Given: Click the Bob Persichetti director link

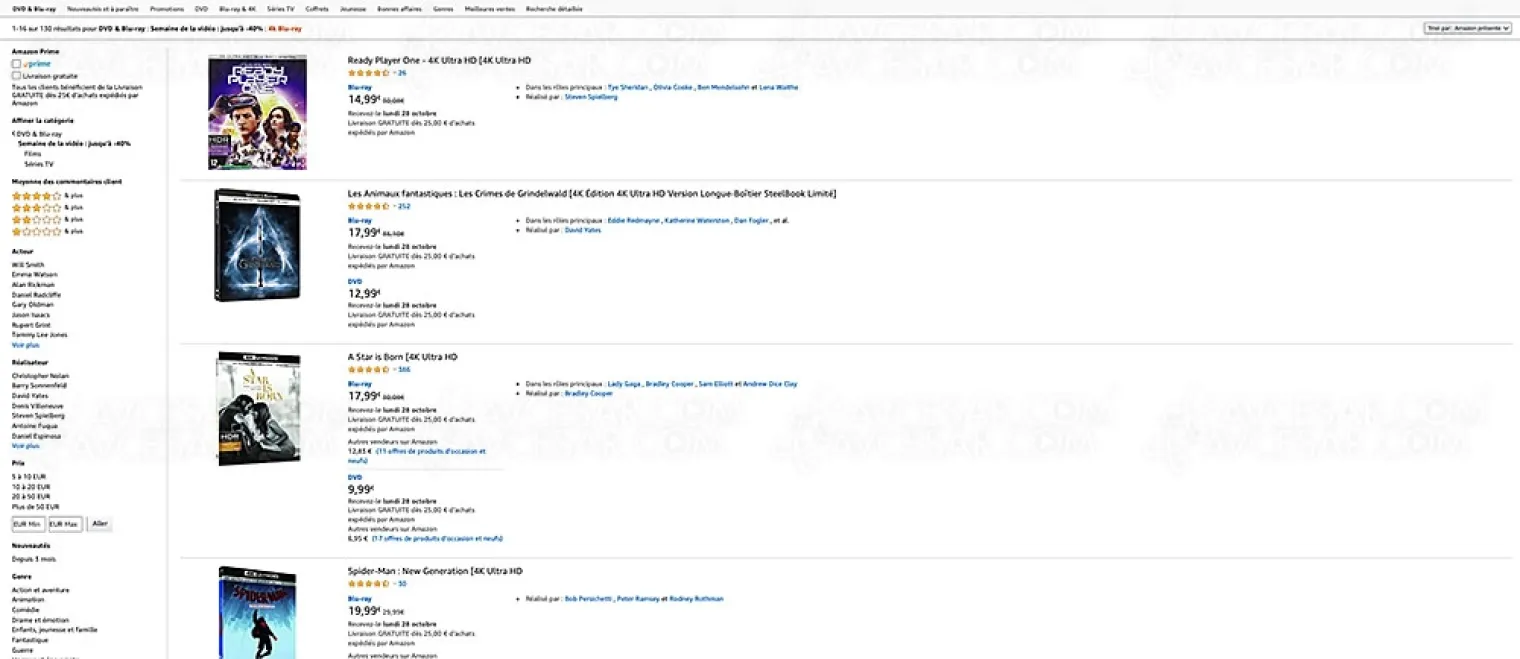Looking at the screenshot, I should (586, 599).
